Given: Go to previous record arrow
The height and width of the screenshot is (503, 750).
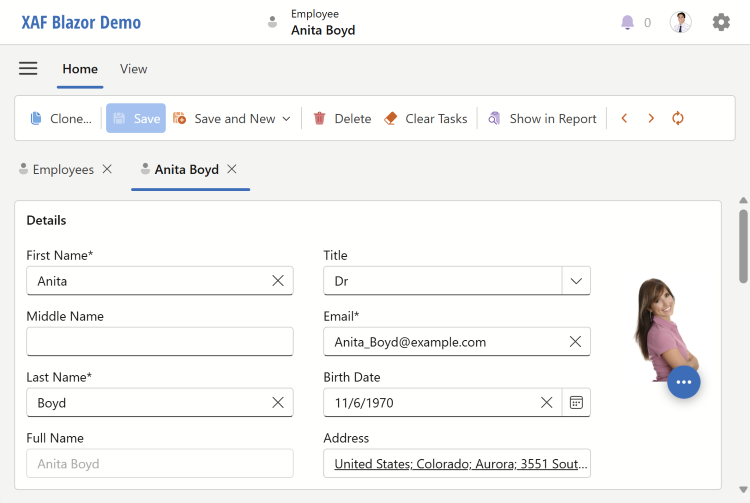Looking at the screenshot, I should point(624,118).
